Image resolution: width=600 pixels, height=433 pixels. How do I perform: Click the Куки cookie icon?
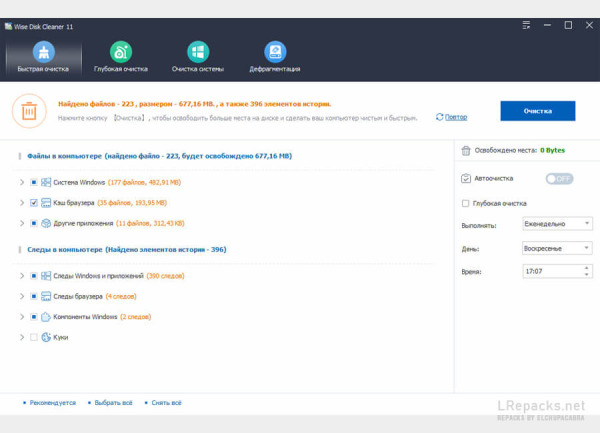coord(46,337)
